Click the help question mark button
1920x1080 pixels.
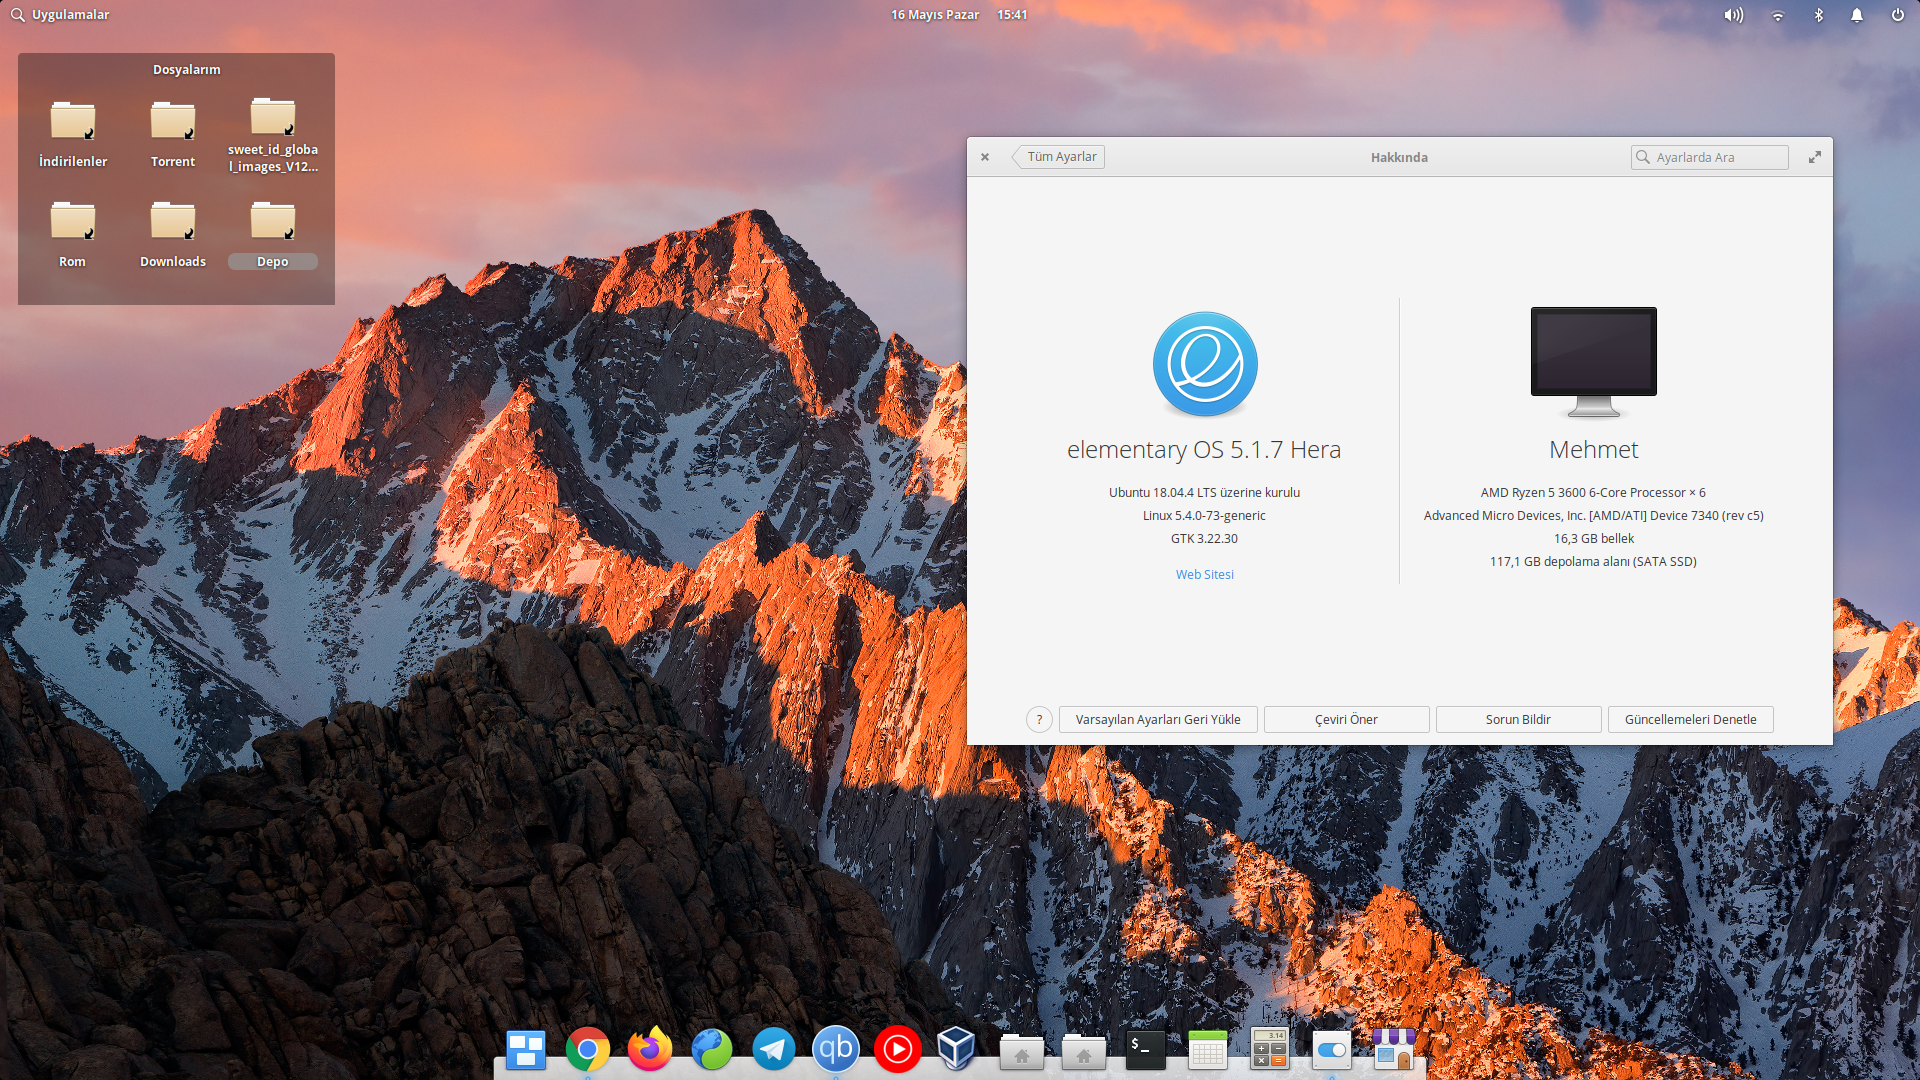tap(1039, 719)
